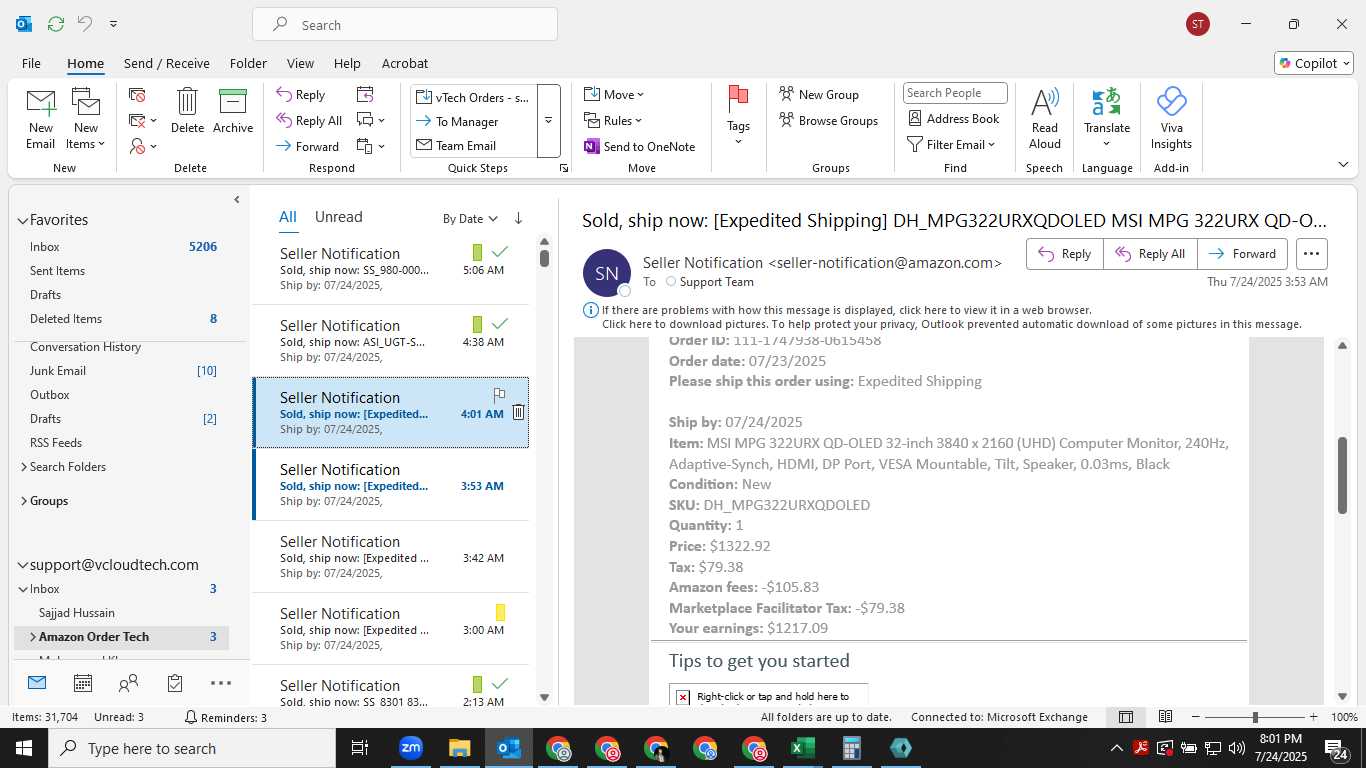The height and width of the screenshot is (768, 1366).
Task: Open the Filter Email dropdown
Action: (951, 144)
